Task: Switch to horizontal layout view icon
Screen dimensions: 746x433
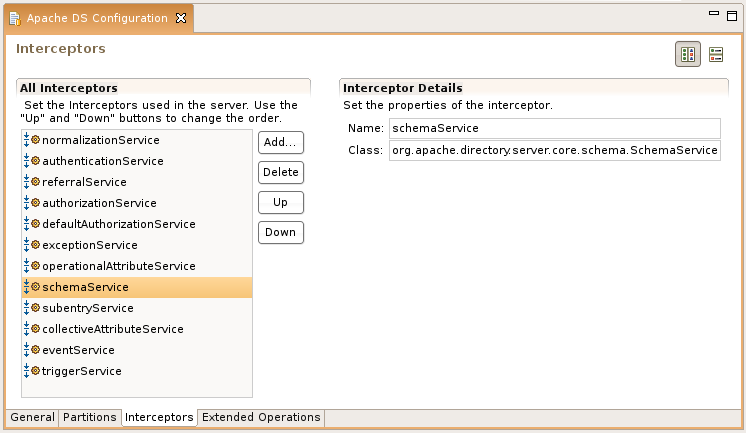Action: click(688, 55)
